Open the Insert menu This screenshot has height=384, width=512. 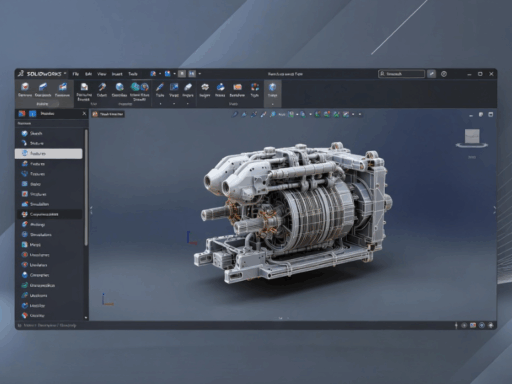pyautogui.click(x=117, y=74)
